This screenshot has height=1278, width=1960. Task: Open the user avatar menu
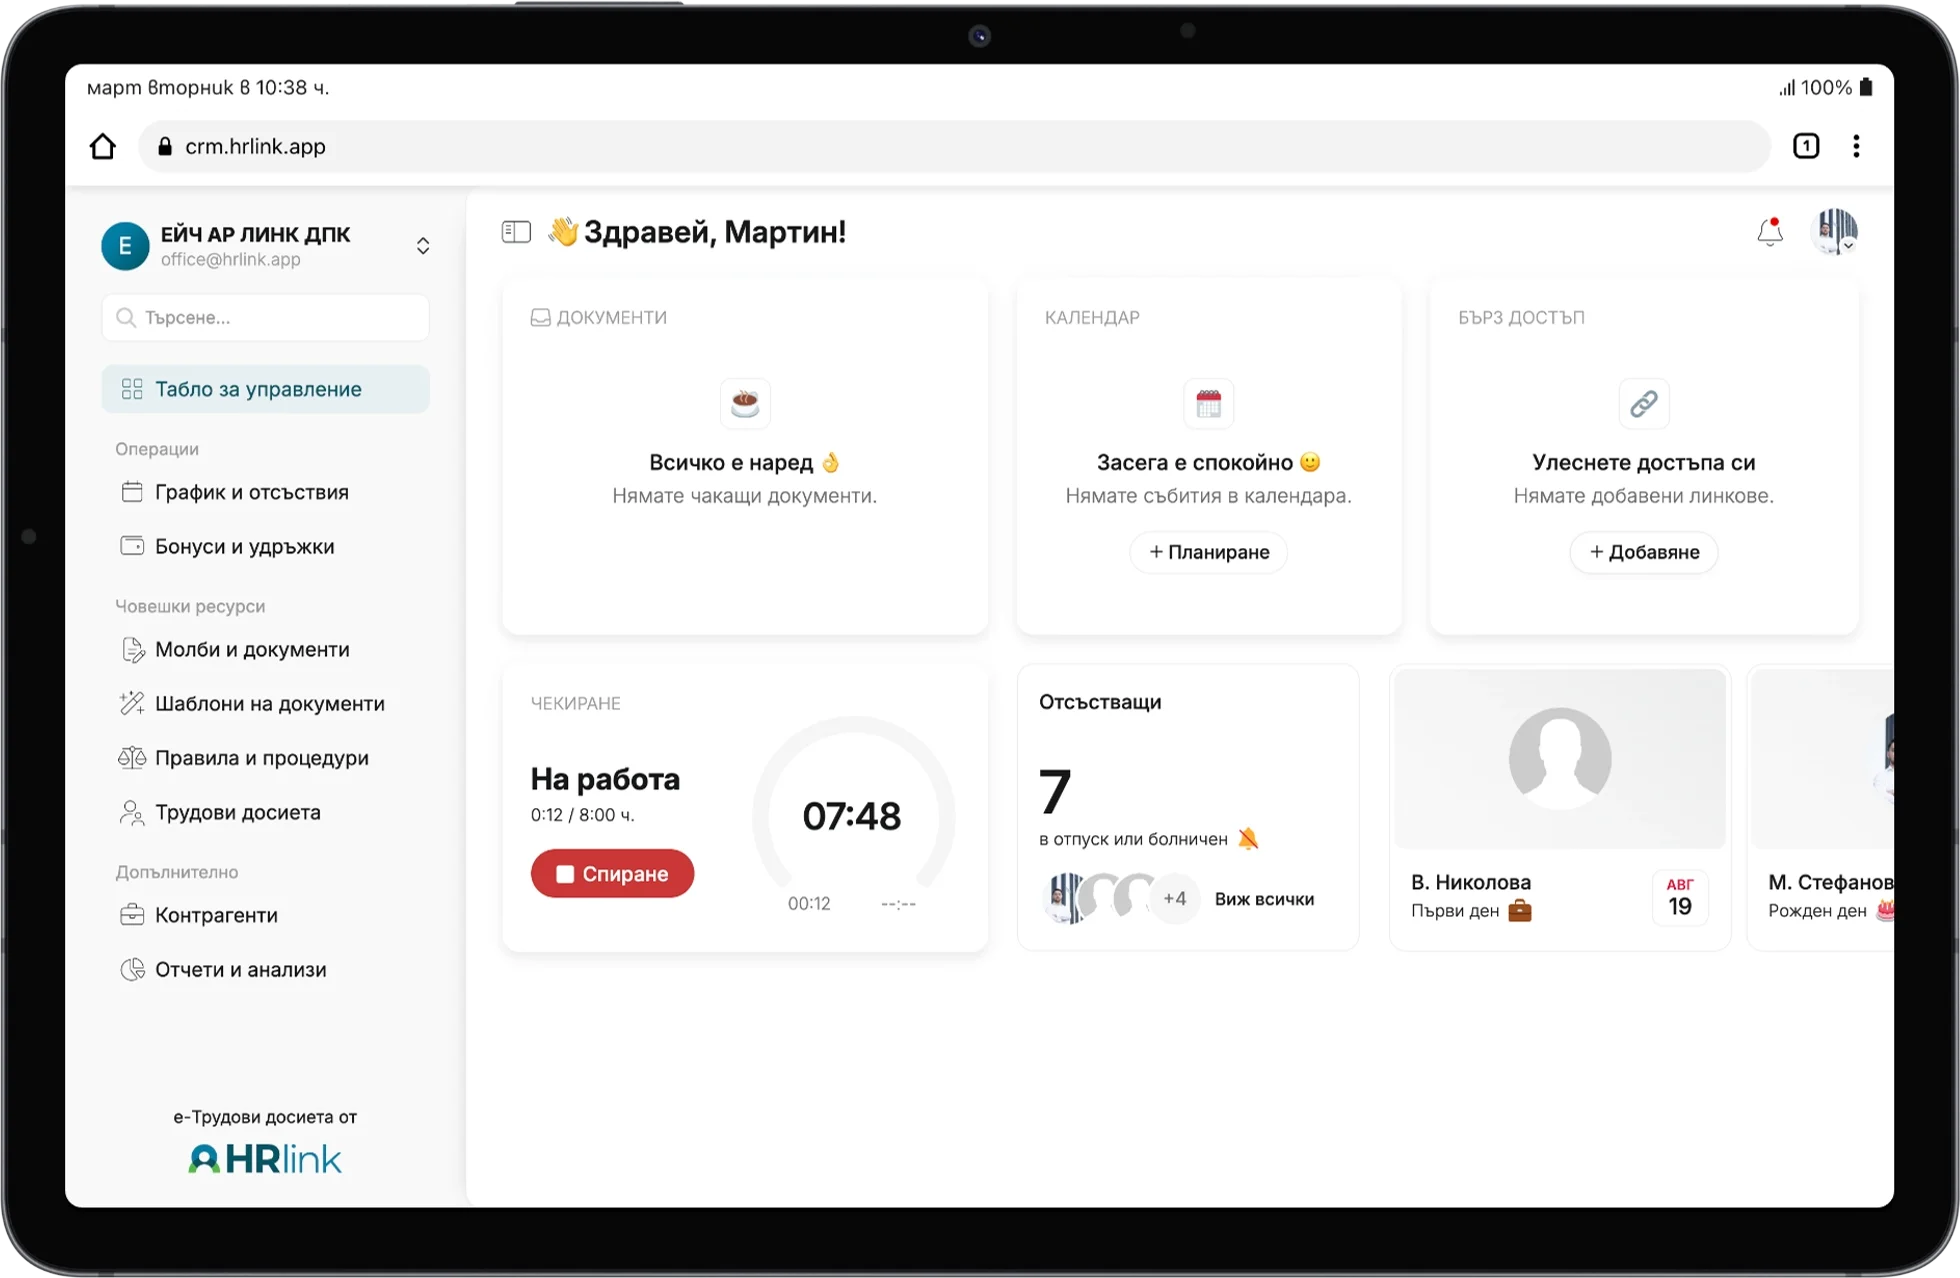[1836, 231]
